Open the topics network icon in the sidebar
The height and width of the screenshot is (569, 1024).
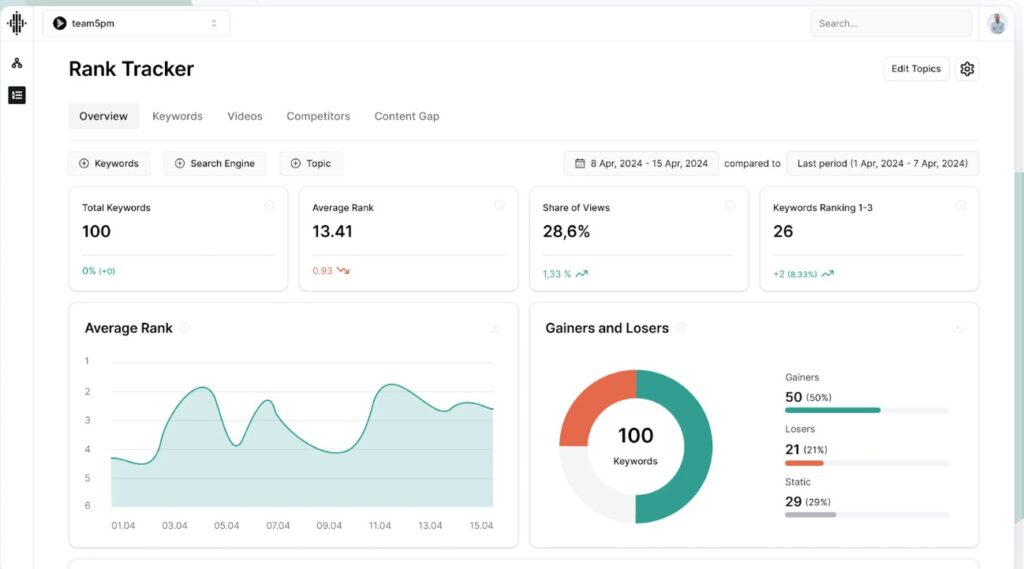click(16, 64)
